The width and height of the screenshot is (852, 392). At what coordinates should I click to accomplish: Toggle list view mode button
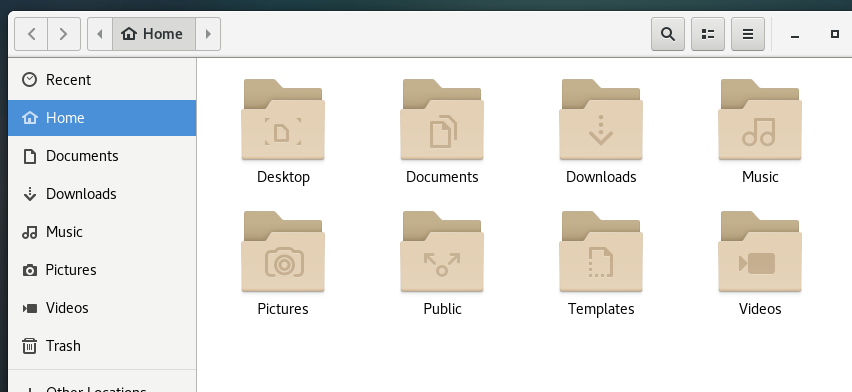click(708, 34)
